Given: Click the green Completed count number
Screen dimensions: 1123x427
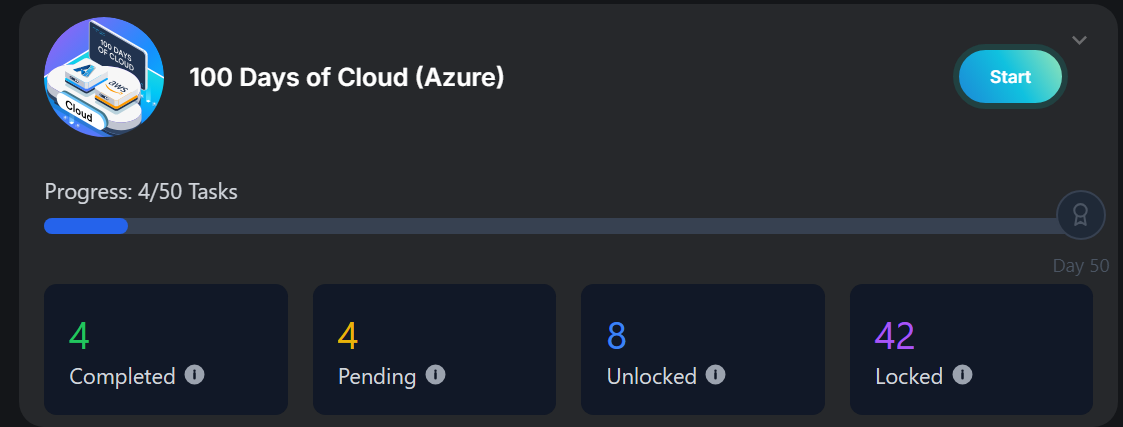Looking at the screenshot, I should (x=79, y=336).
